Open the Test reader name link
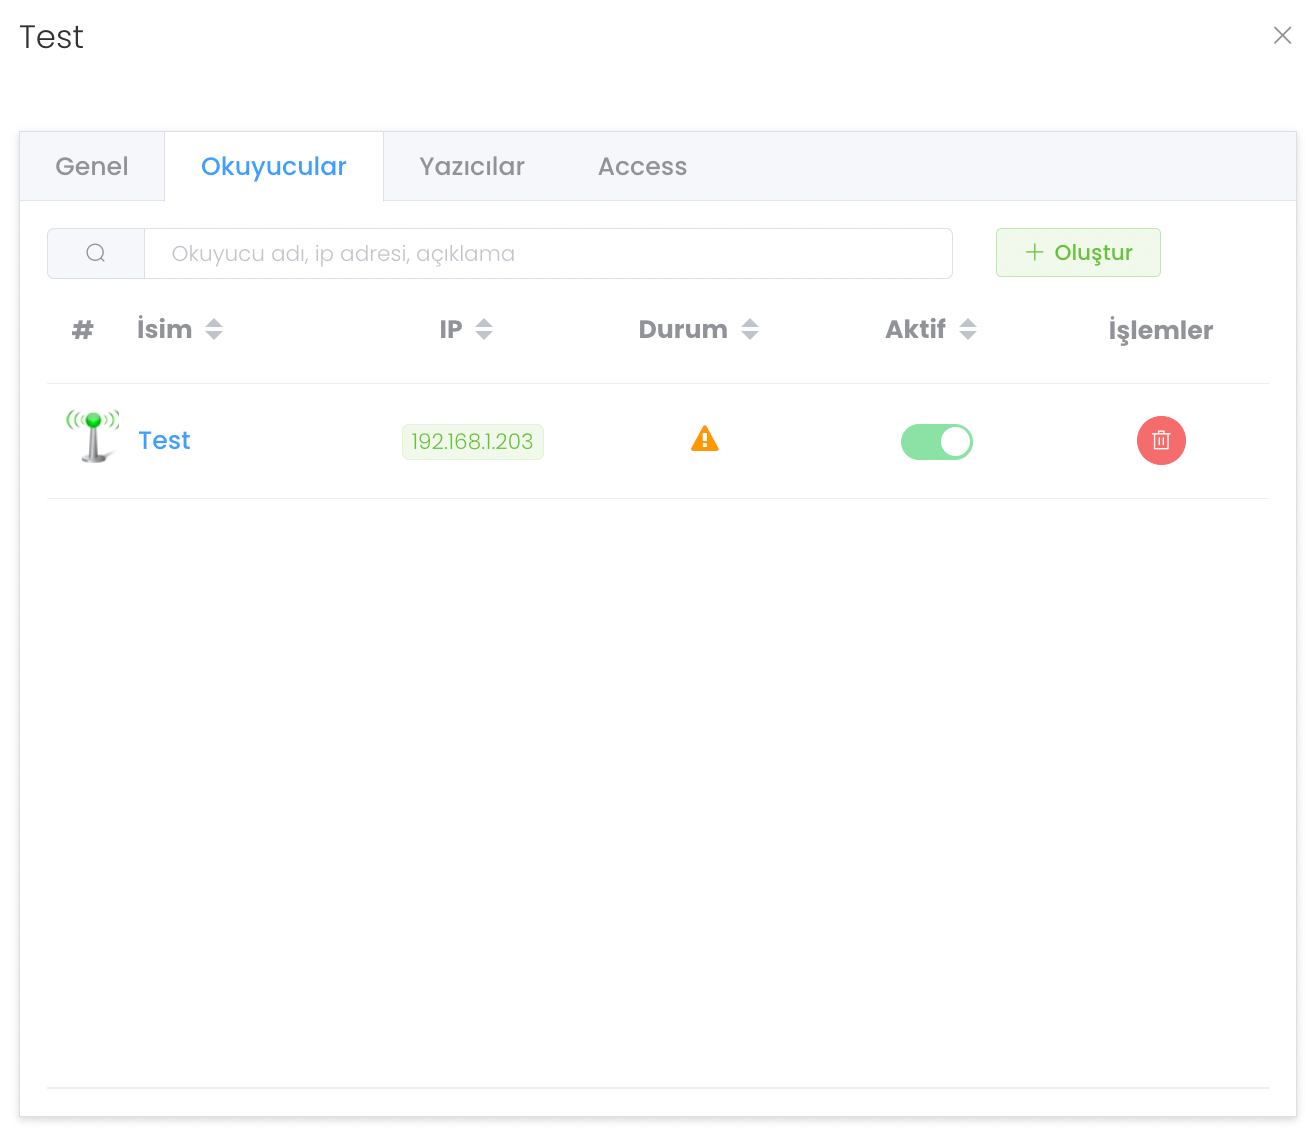The height and width of the screenshot is (1138, 1312). coord(164,441)
